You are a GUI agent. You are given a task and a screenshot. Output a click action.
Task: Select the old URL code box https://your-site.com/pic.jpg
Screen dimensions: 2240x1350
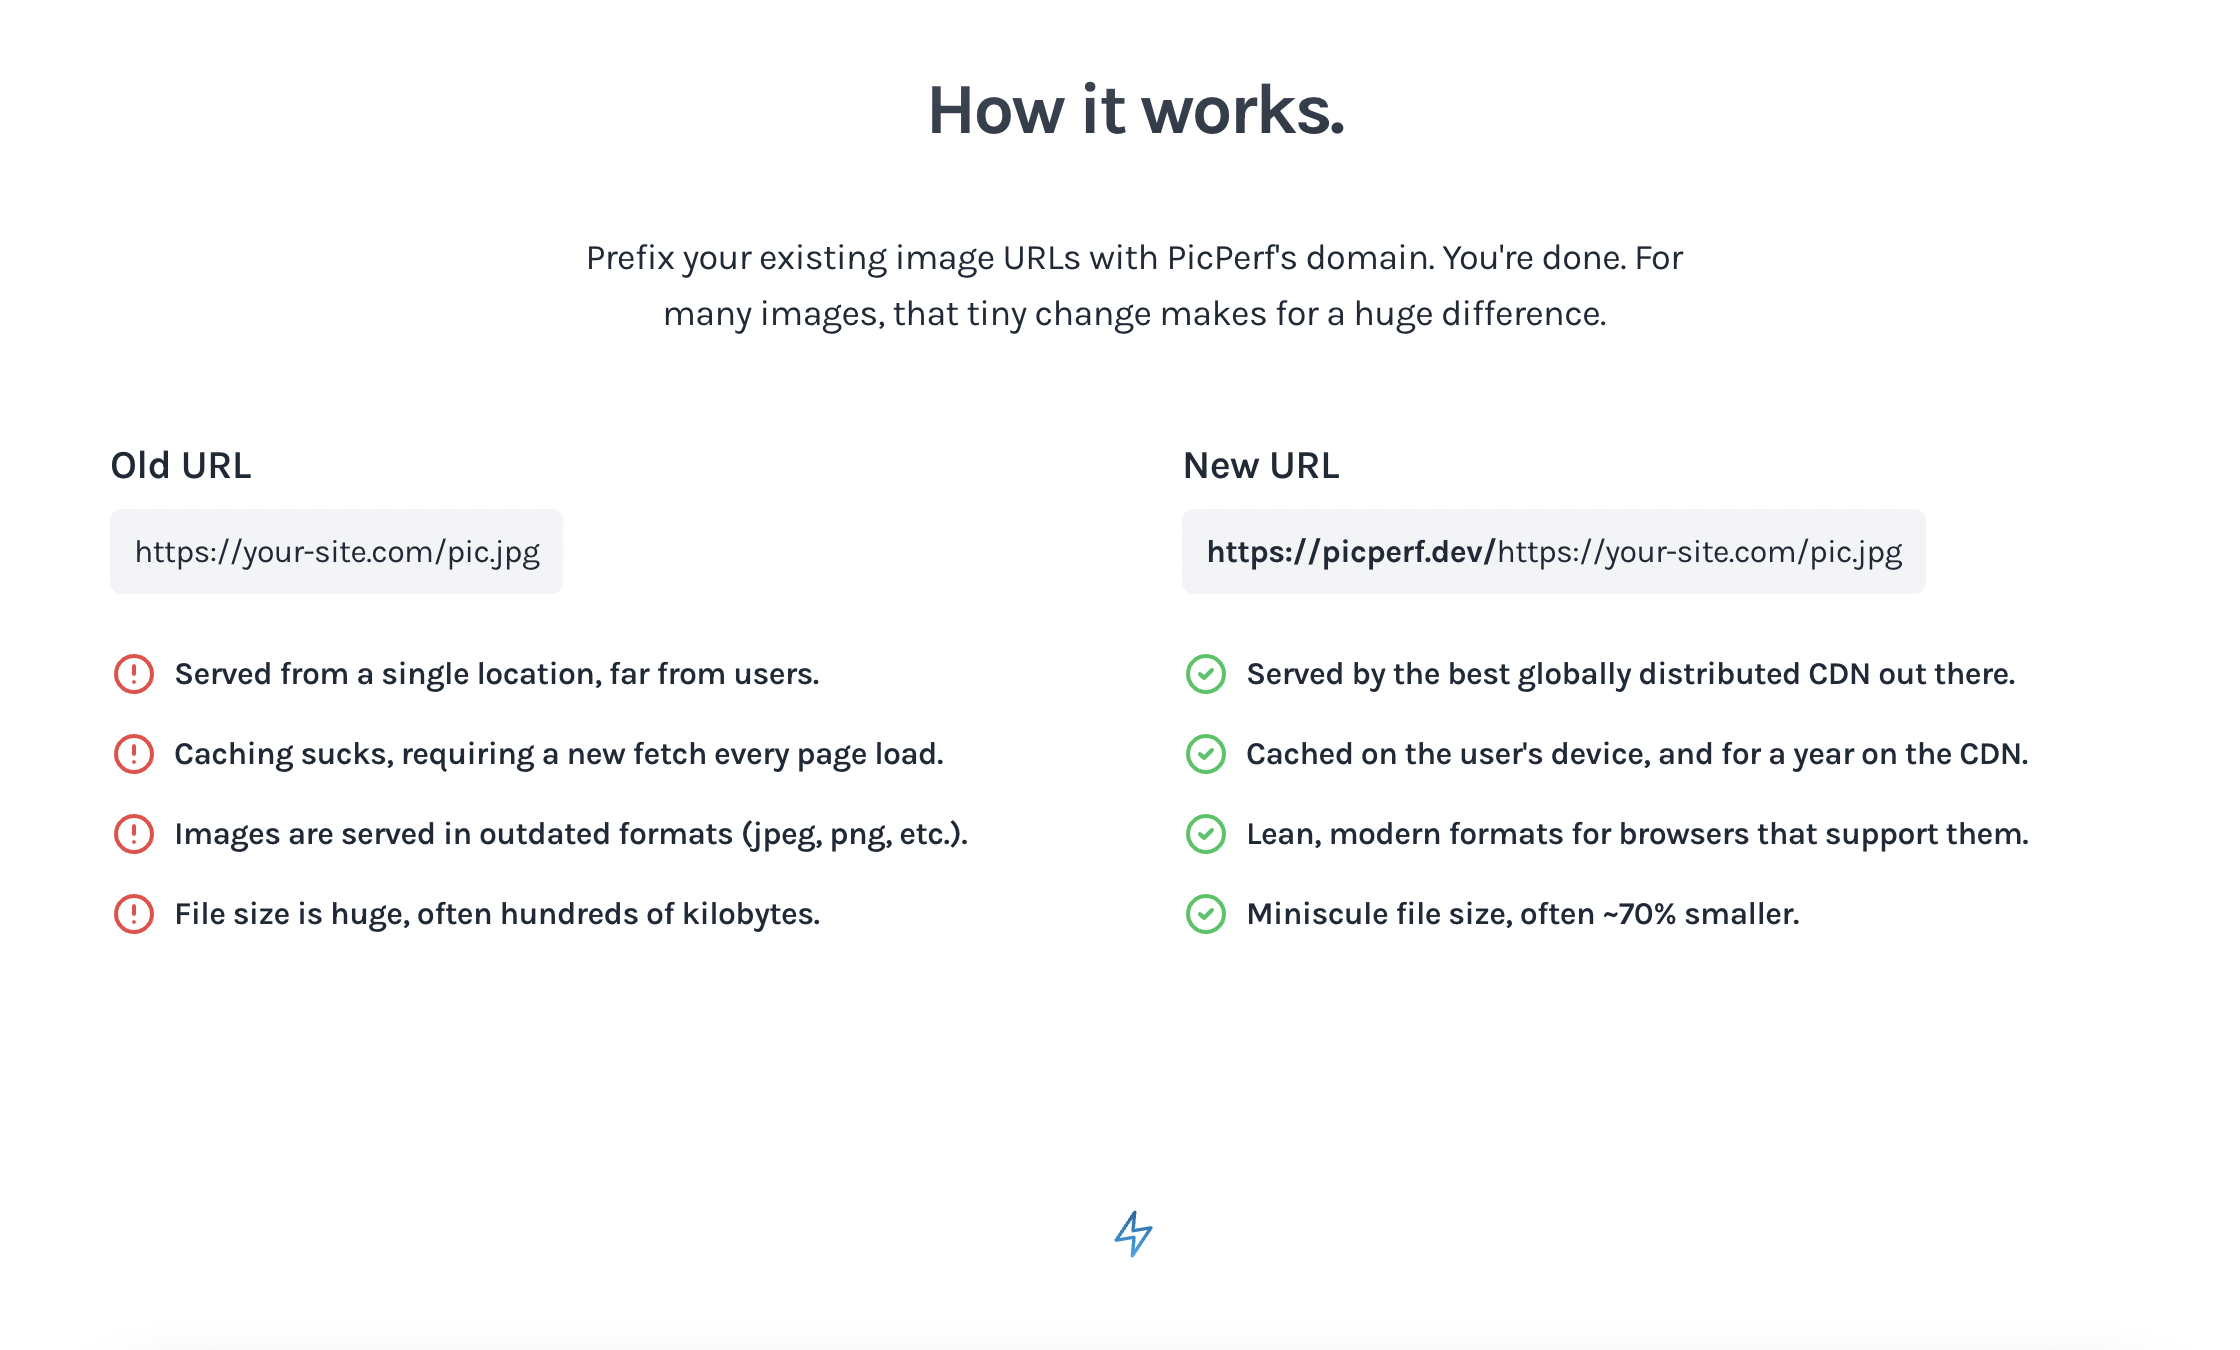point(336,552)
